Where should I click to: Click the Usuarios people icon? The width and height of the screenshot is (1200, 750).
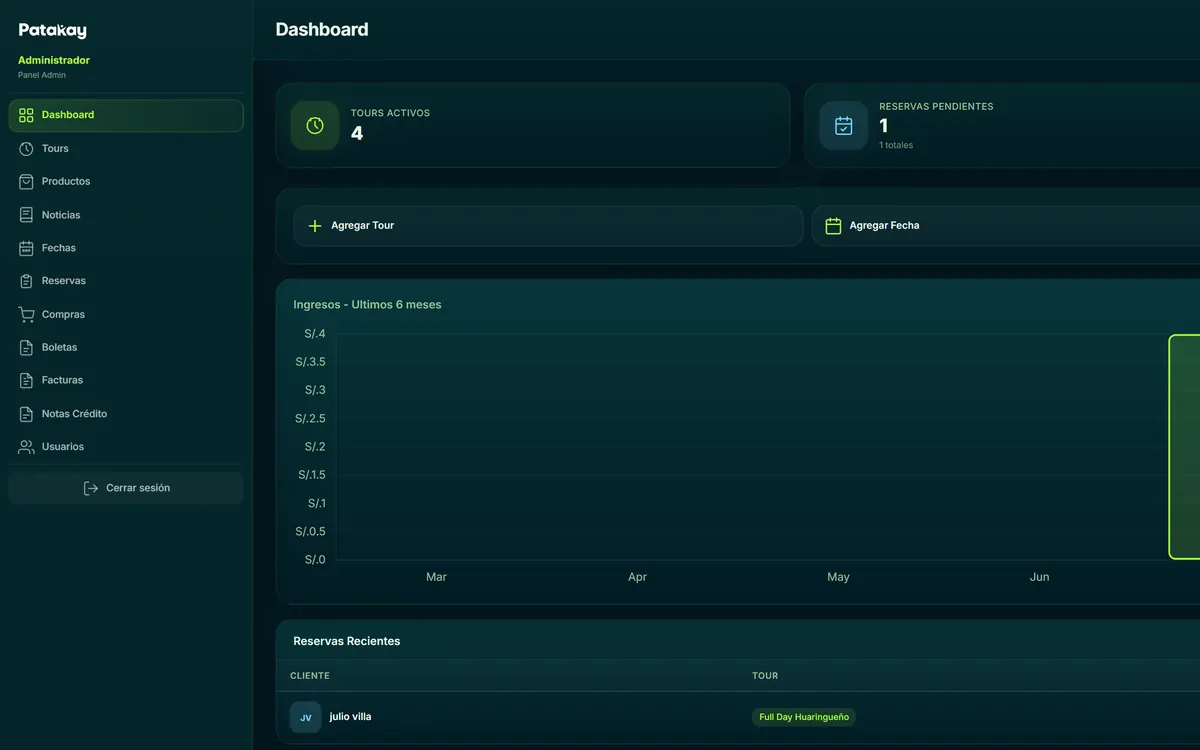(x=26, y=447)
